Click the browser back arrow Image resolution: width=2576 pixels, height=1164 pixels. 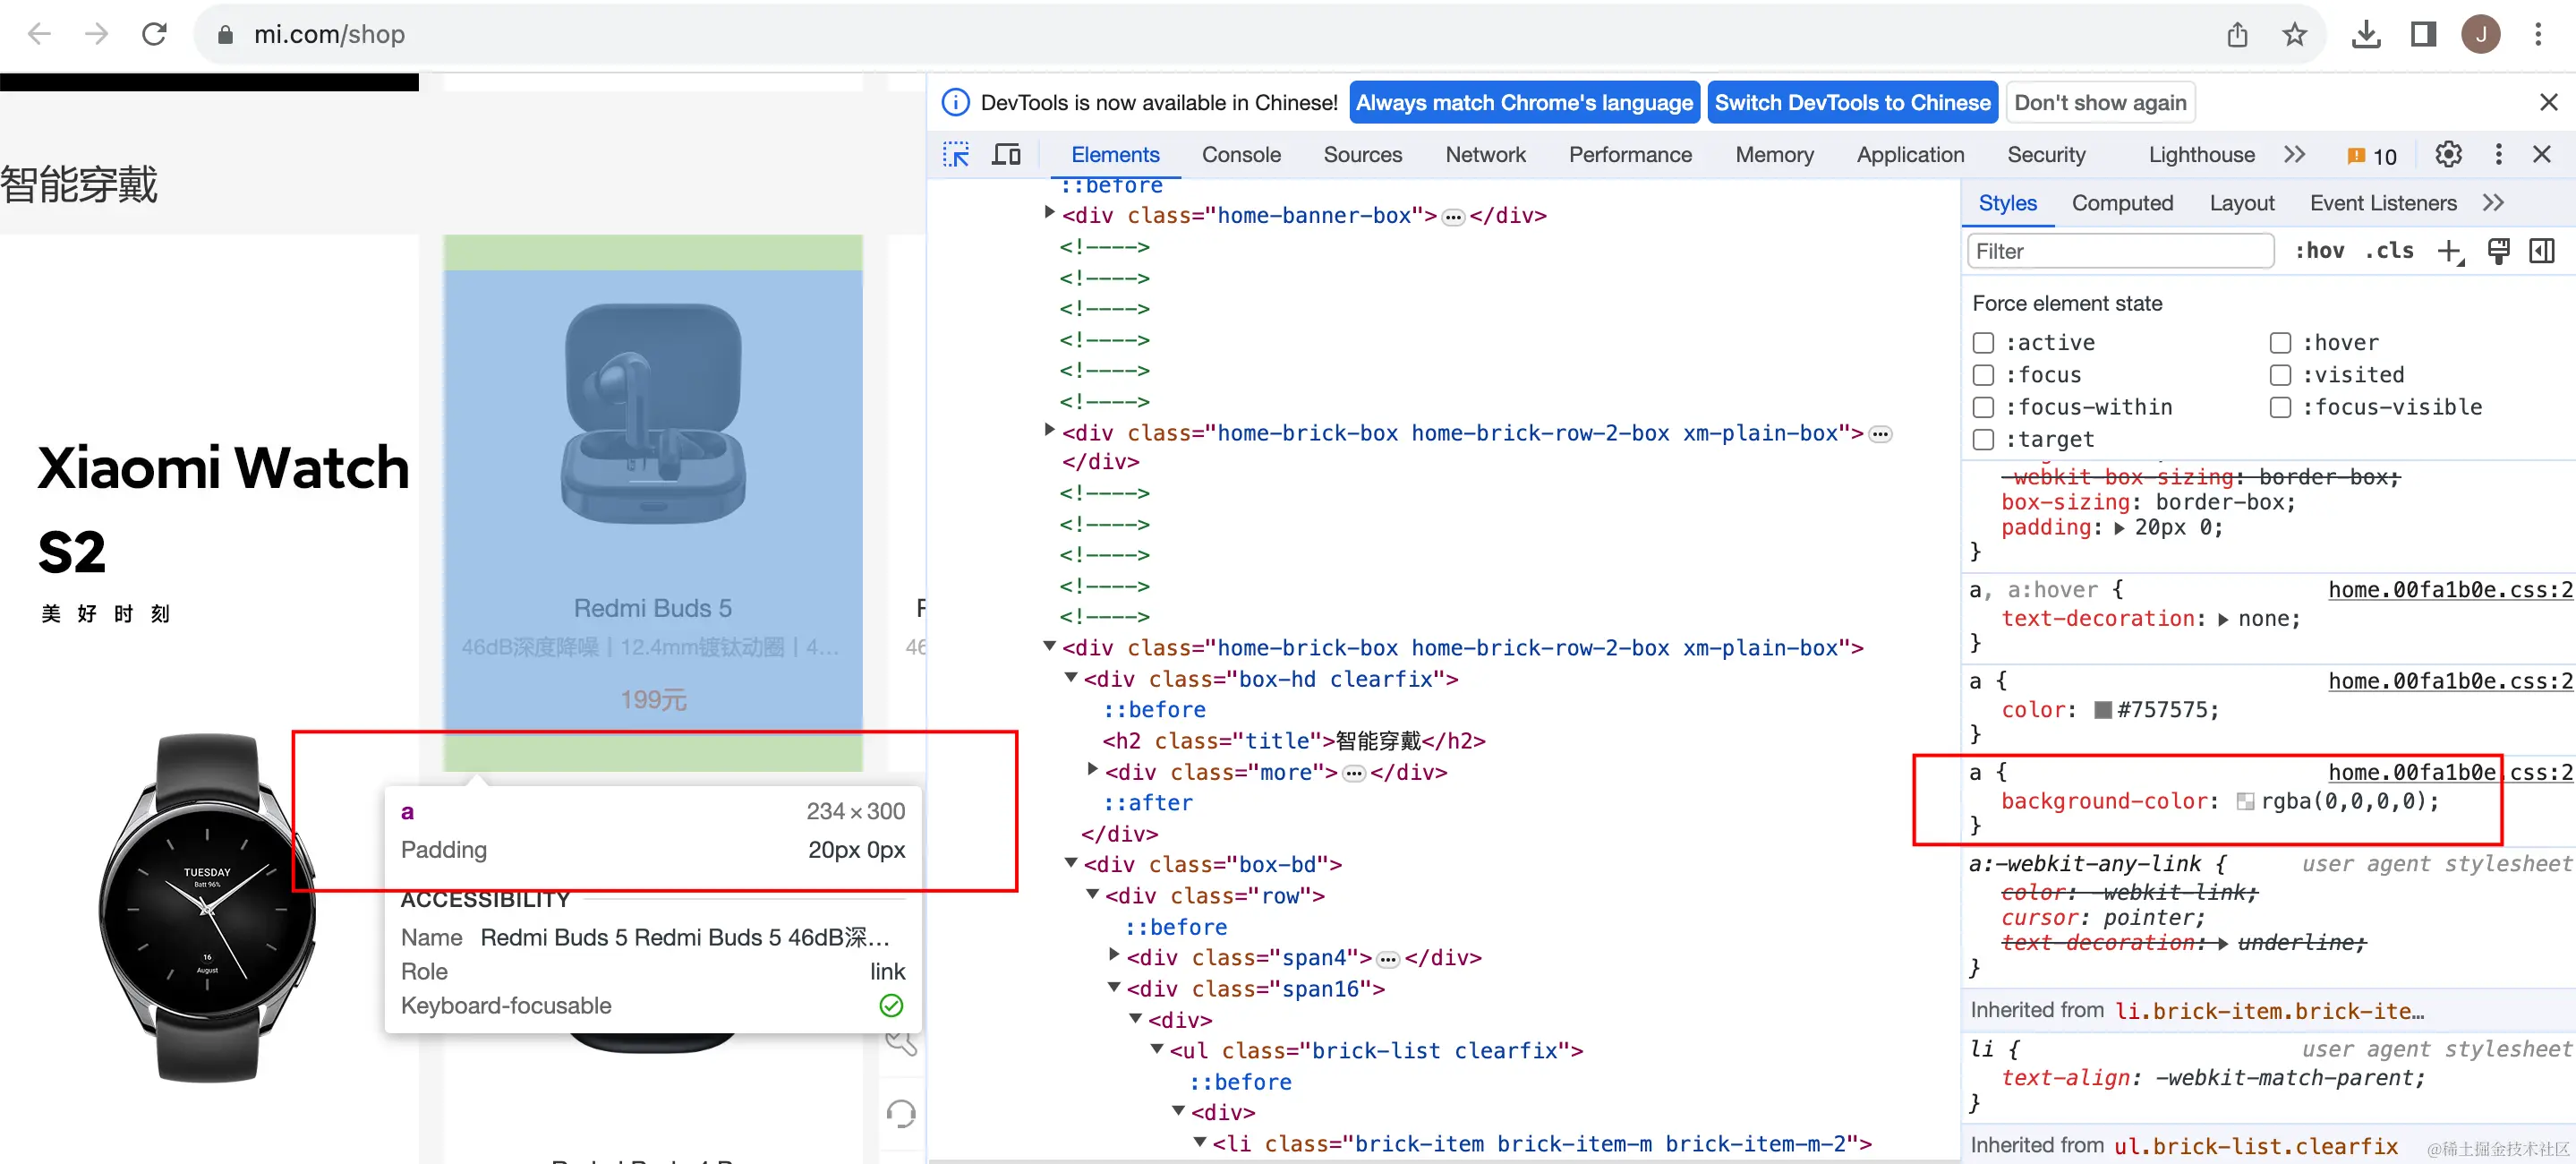39,34
